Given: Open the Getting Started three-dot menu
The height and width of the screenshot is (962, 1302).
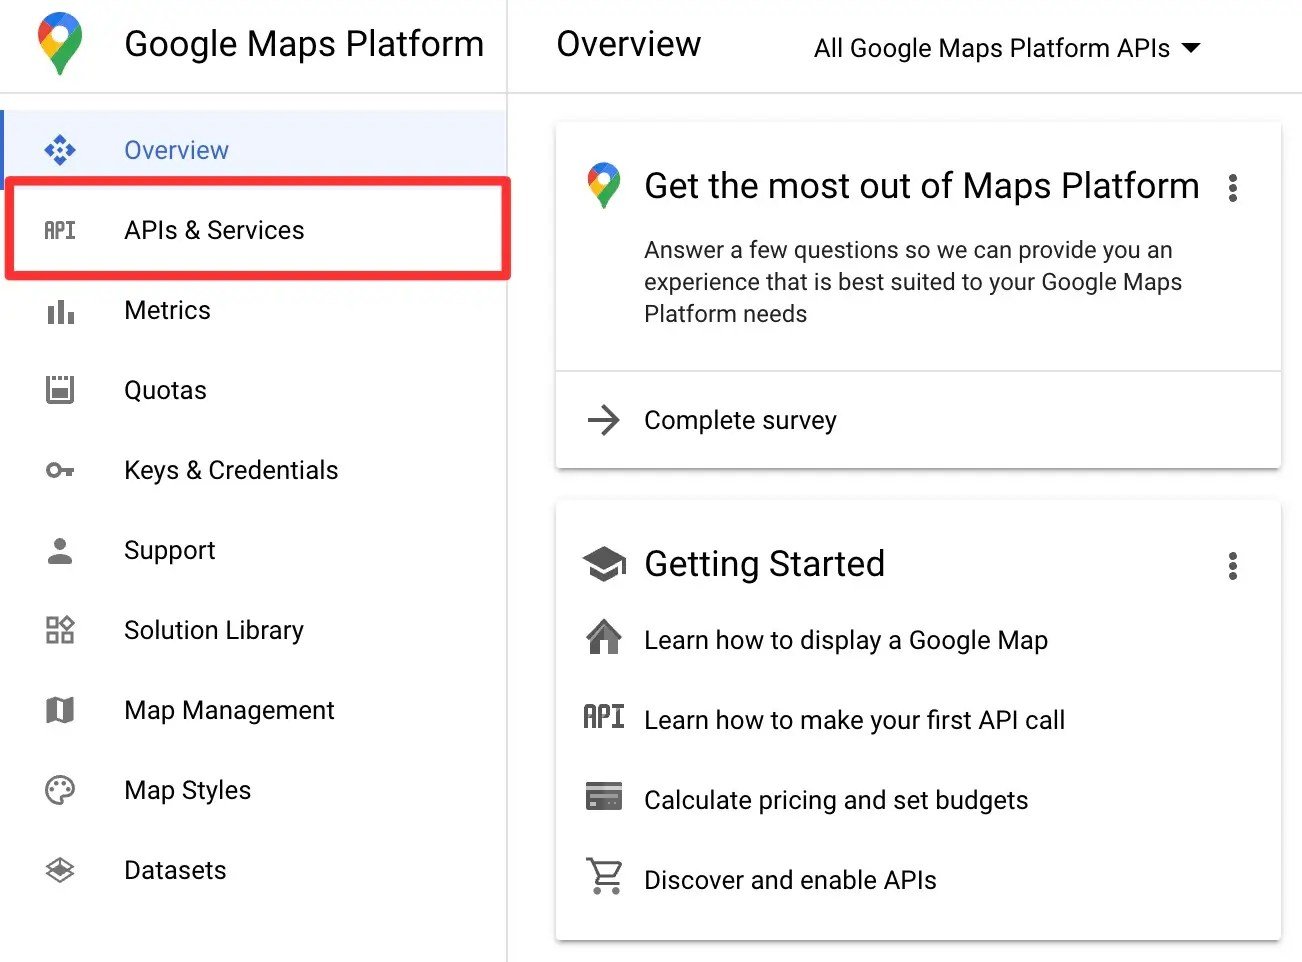Looking at the screenshot, I should coord(1233,566).
